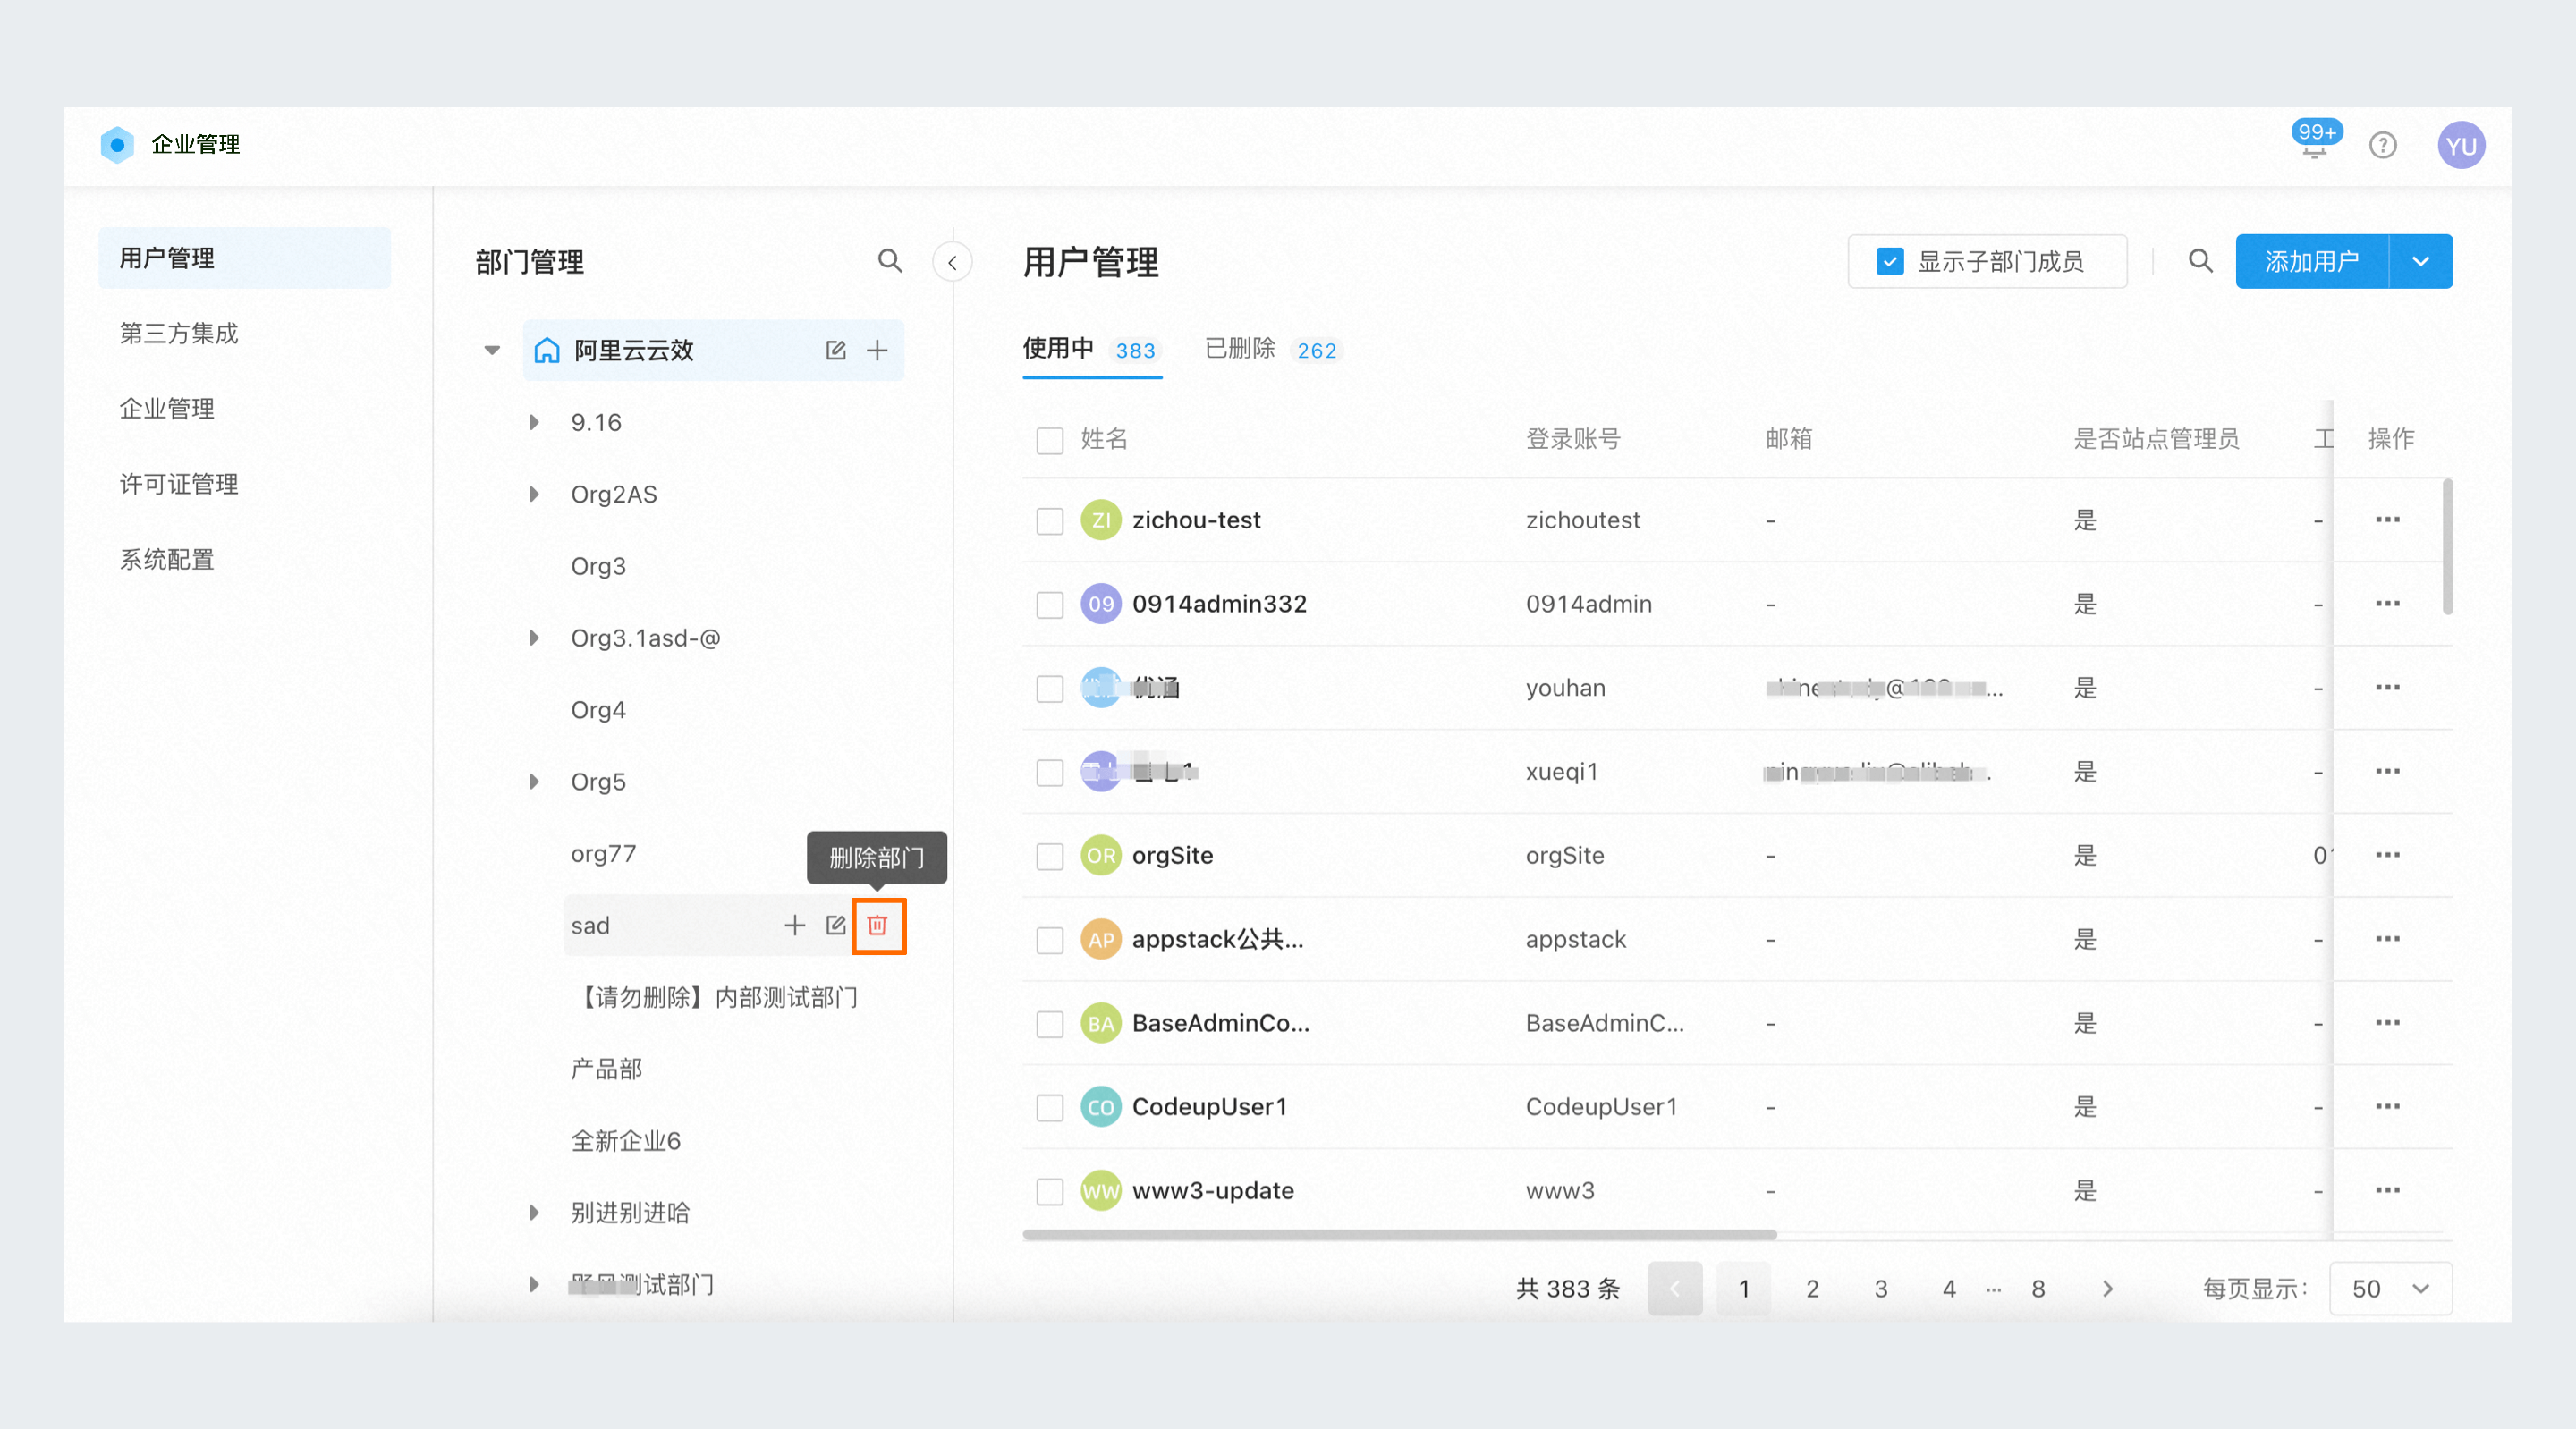Click the table horizontal scrollbar
This screenshot has width=2576, height=1429.
pos(1399,1234)
